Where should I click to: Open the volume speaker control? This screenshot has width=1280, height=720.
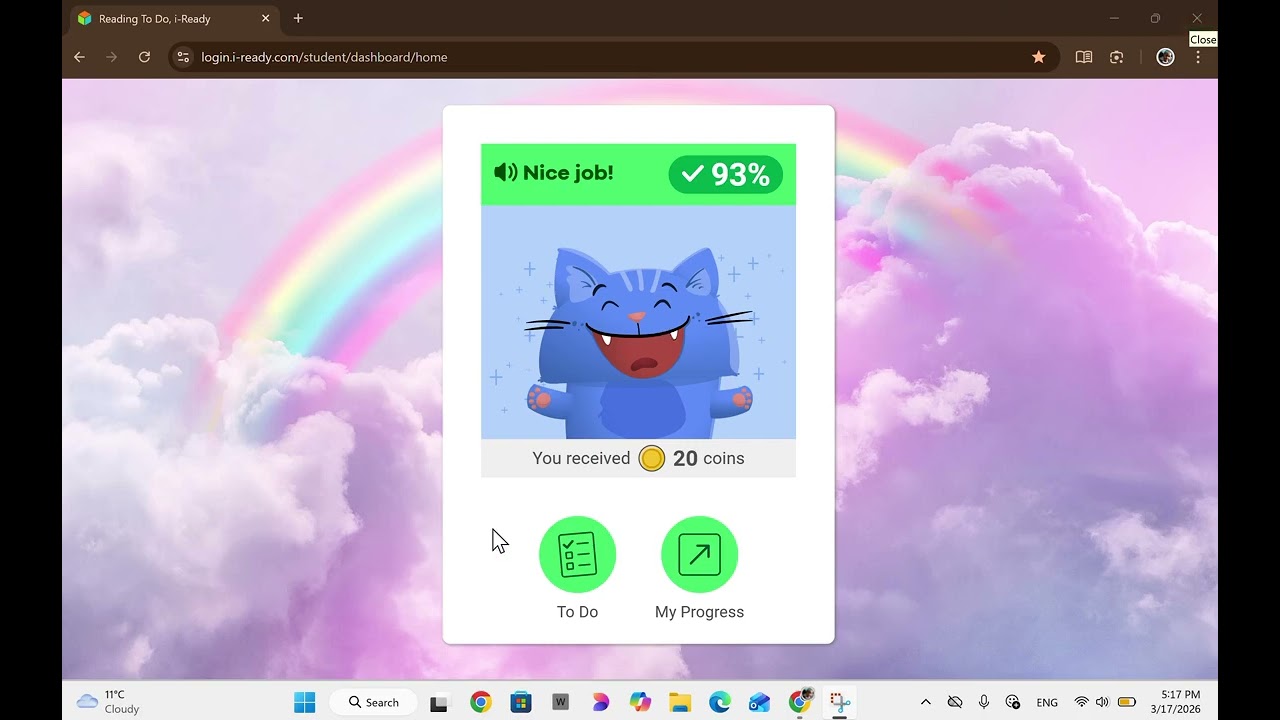tap(1102, 702)
